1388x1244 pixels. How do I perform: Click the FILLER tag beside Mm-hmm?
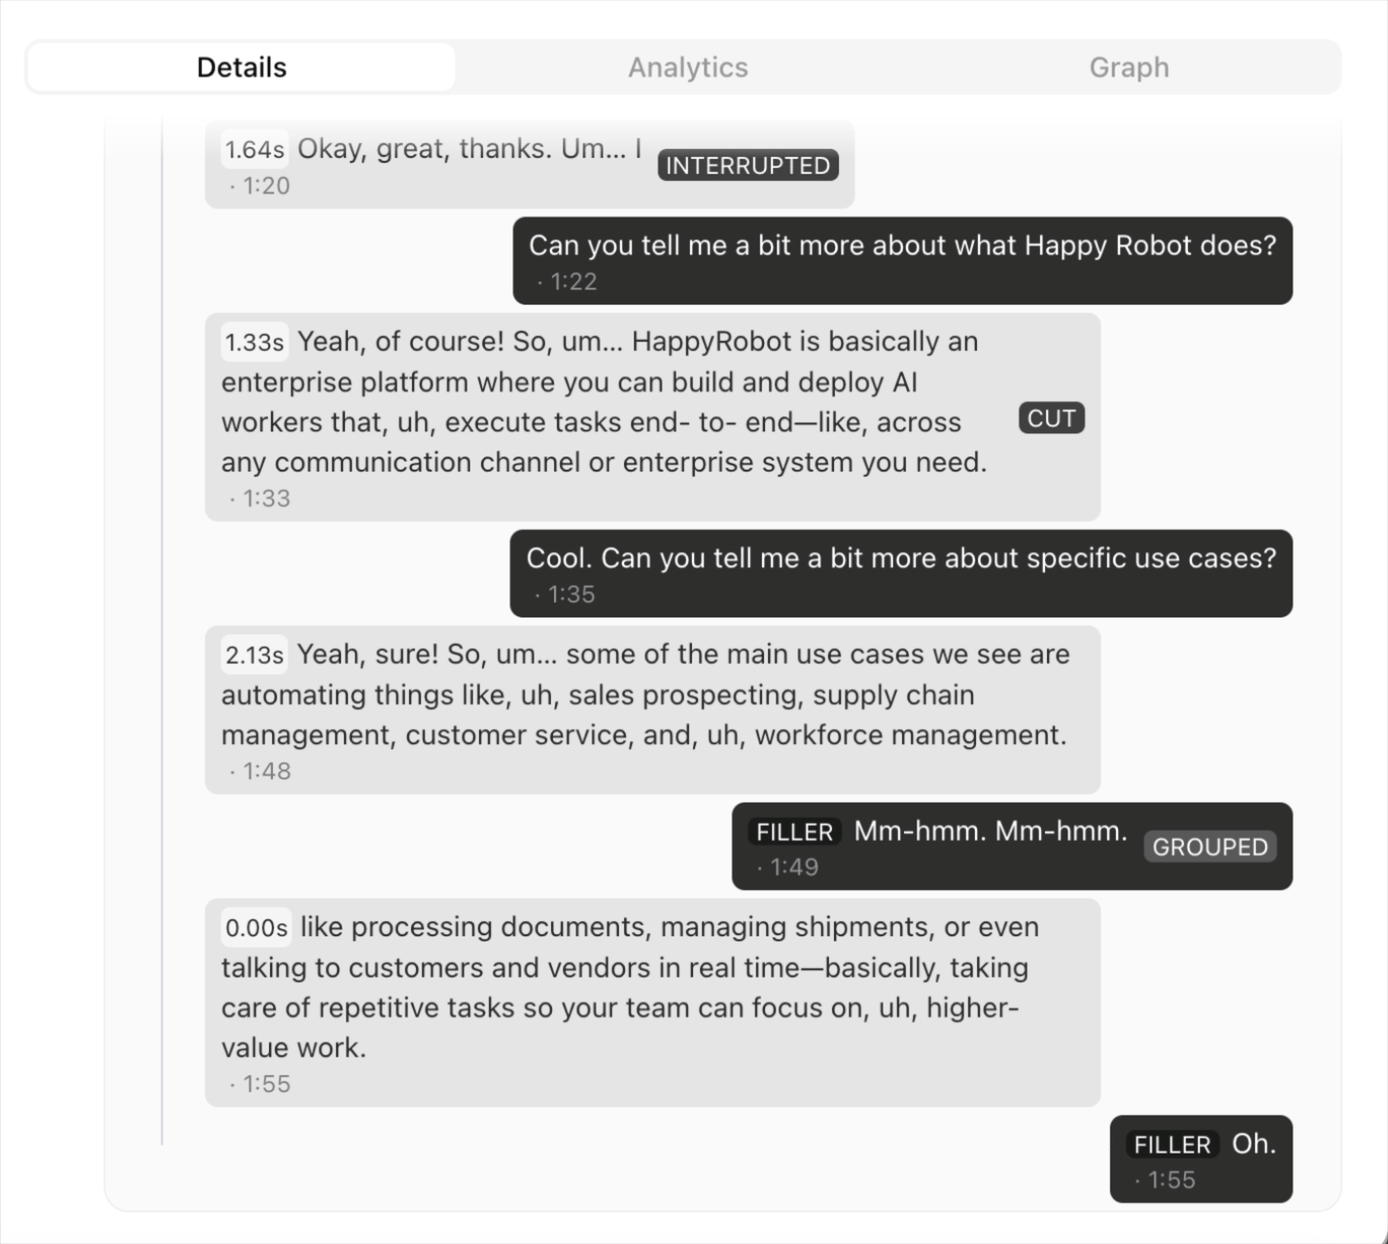coord(795,832)
